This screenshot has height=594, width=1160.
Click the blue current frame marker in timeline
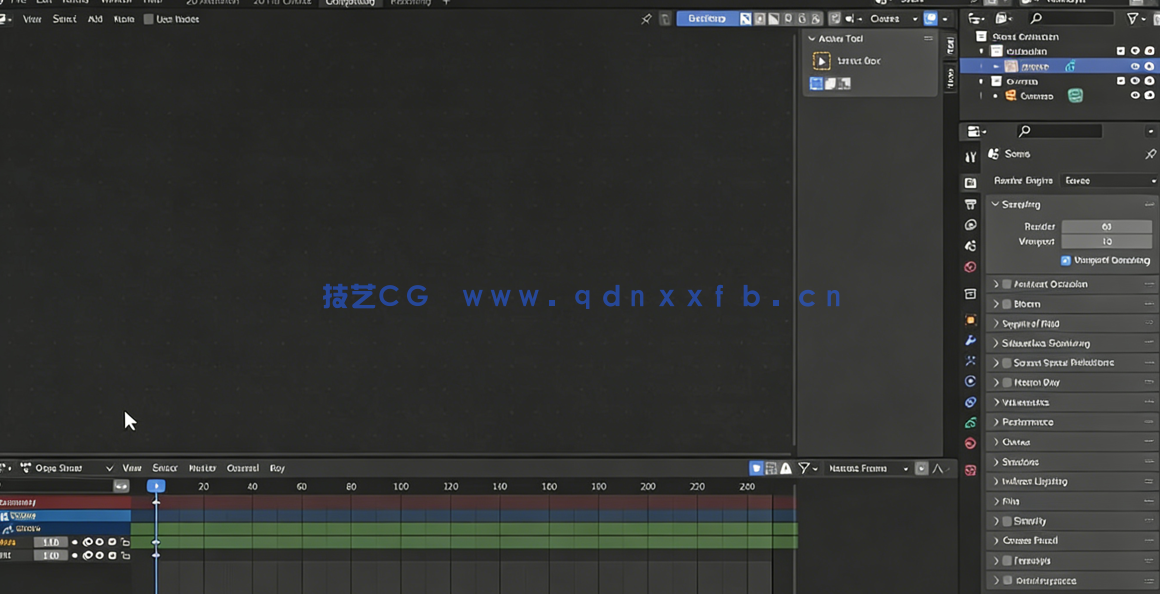[156, 486]
